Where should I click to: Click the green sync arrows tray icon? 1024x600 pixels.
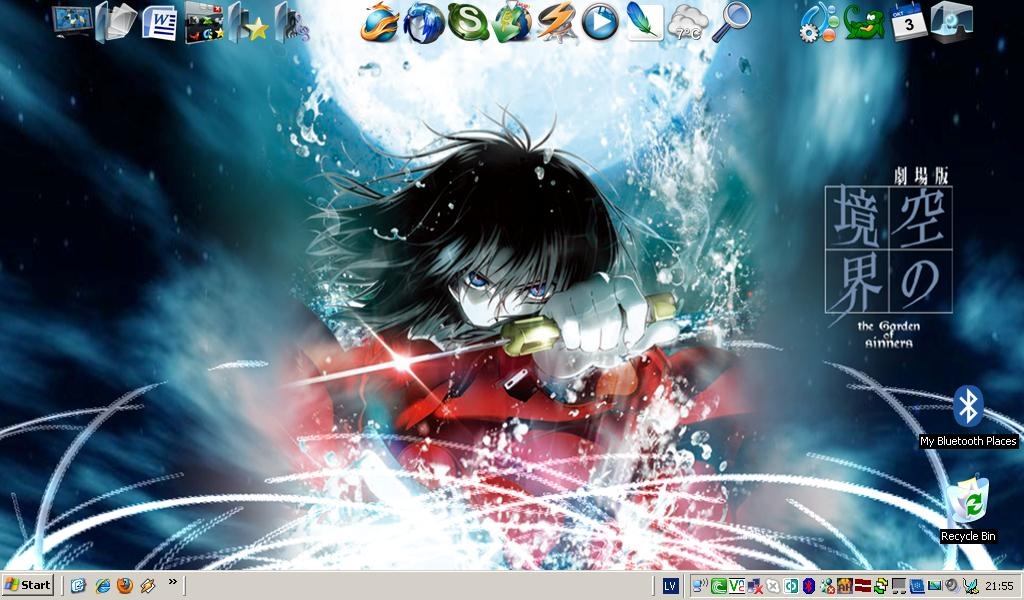click(x=880, y=586)
